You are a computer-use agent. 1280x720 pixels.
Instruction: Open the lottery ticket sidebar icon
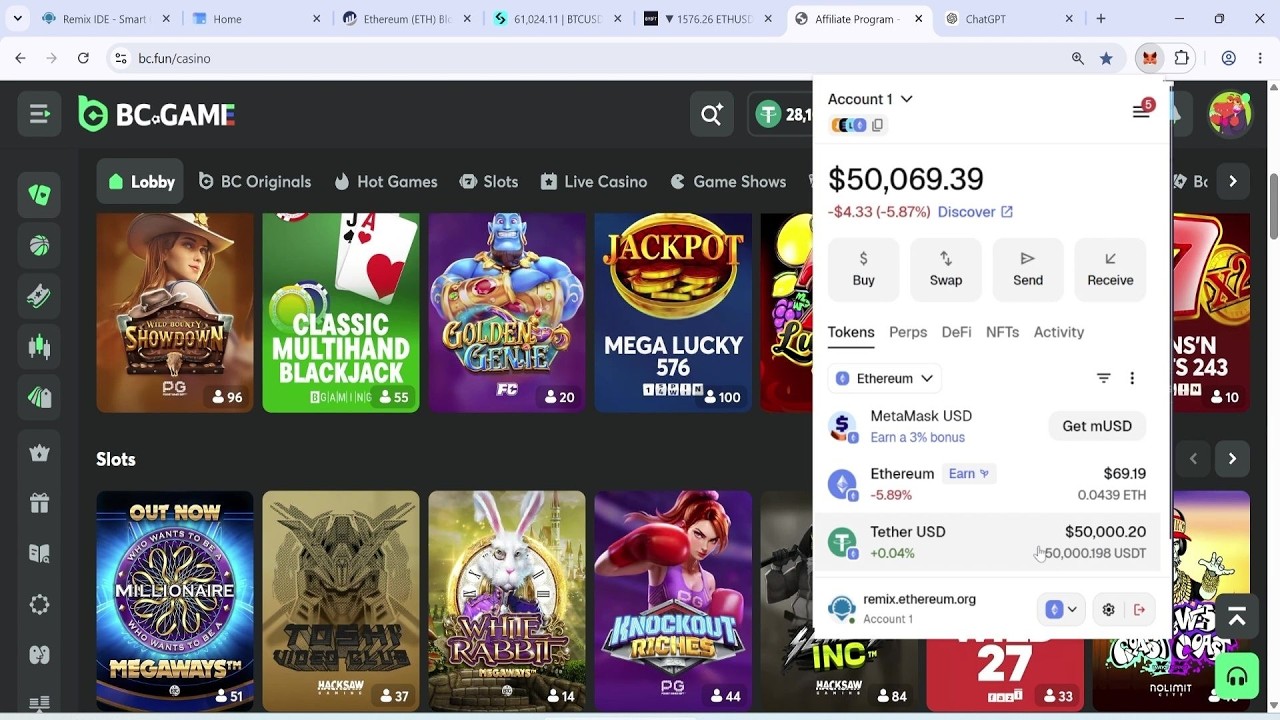39,296
